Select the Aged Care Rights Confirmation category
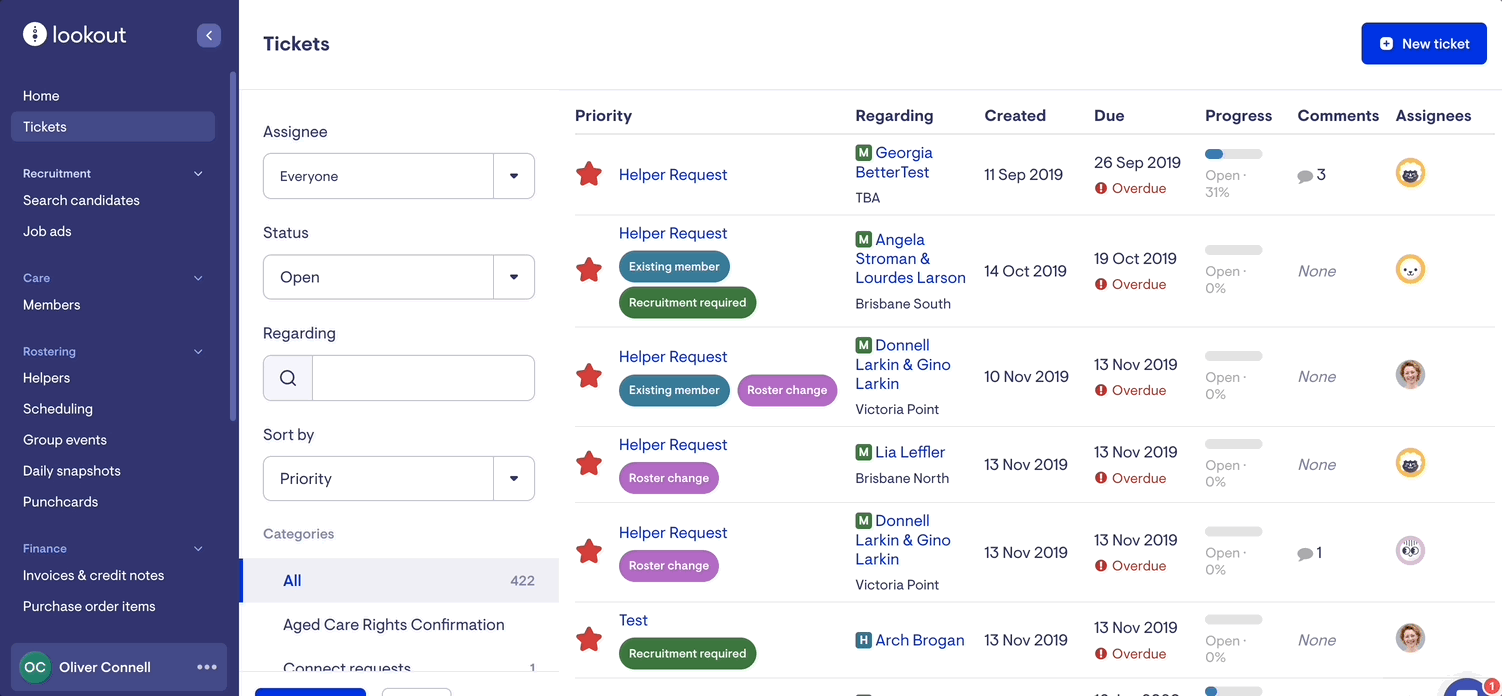1502x696 pixels. click(393, 625)
